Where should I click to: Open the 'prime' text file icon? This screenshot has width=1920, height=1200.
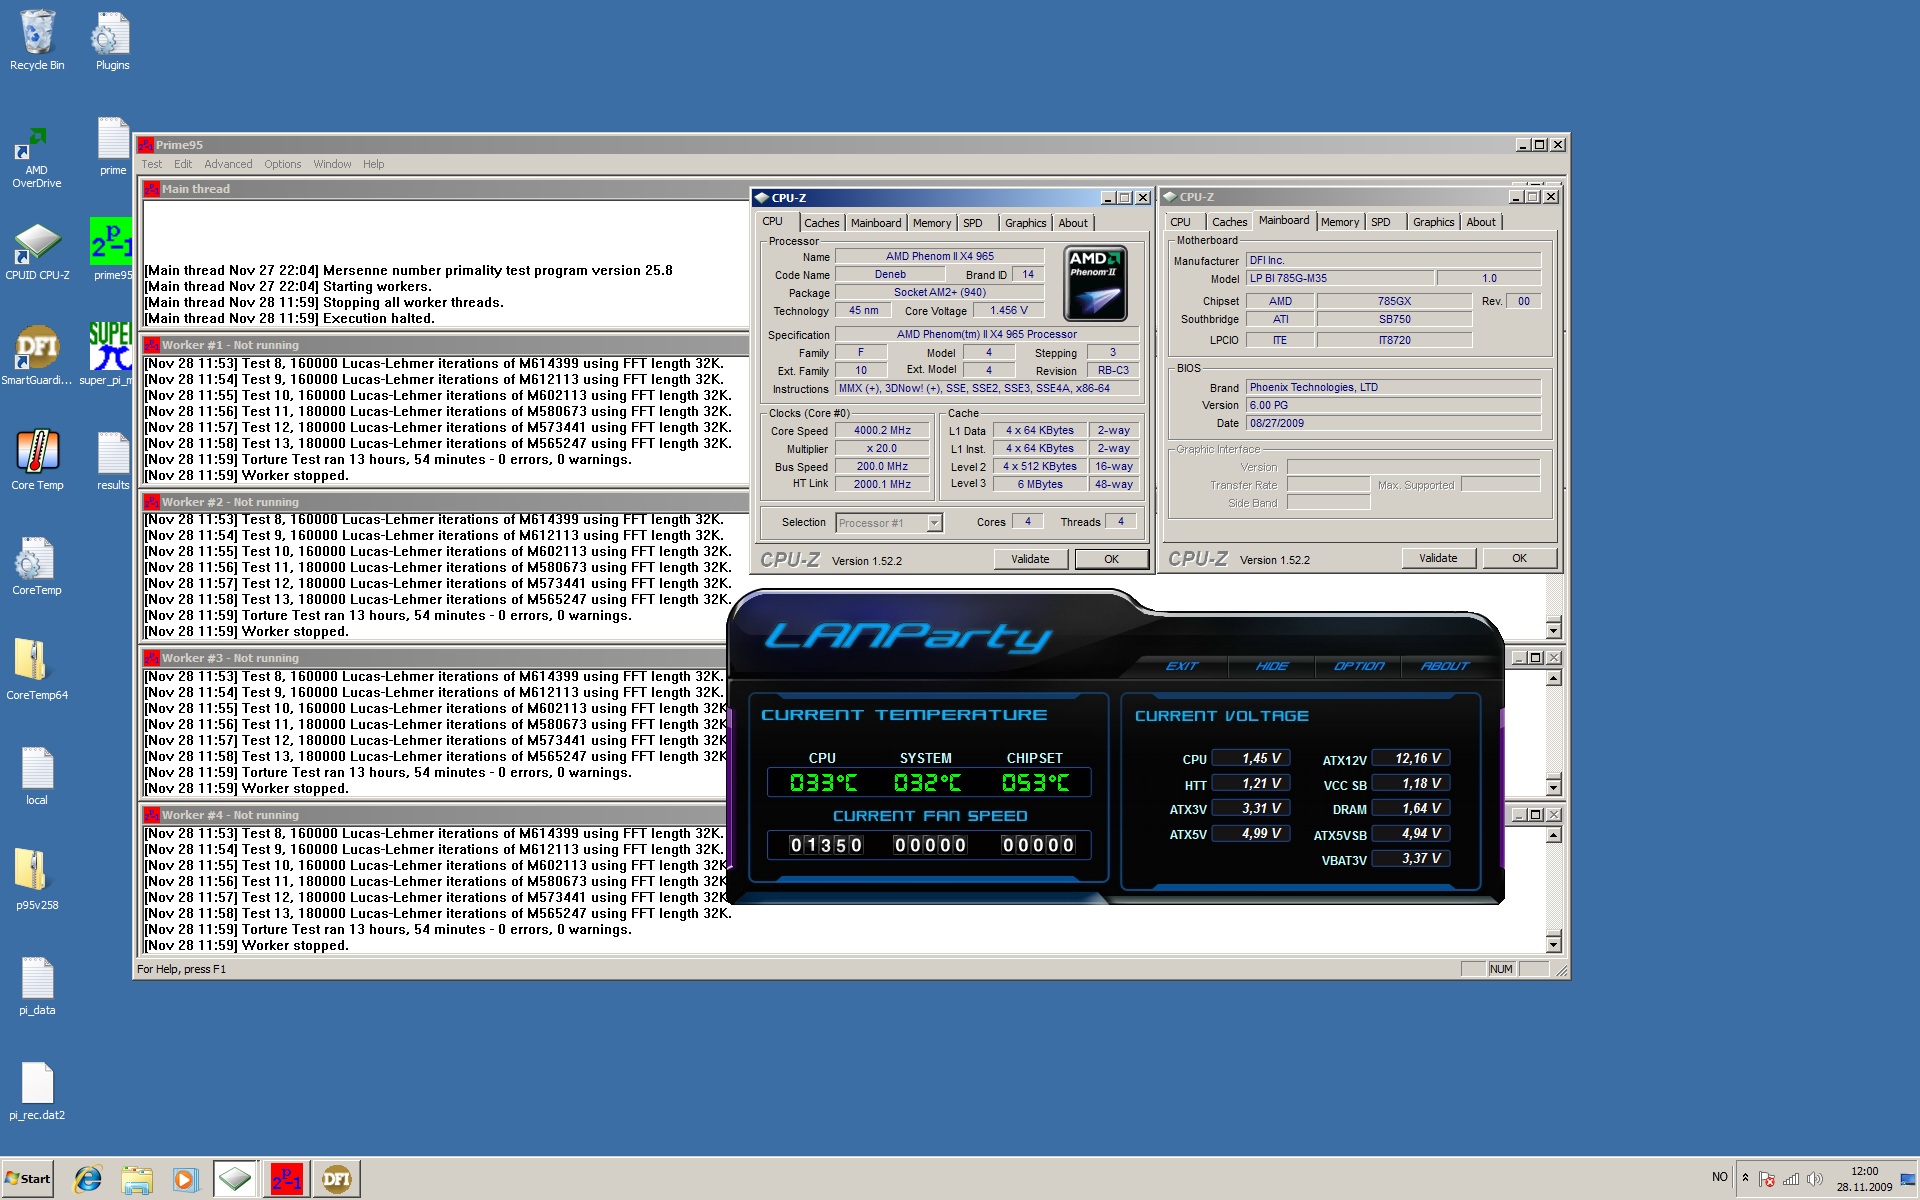[x=113, y=147]
